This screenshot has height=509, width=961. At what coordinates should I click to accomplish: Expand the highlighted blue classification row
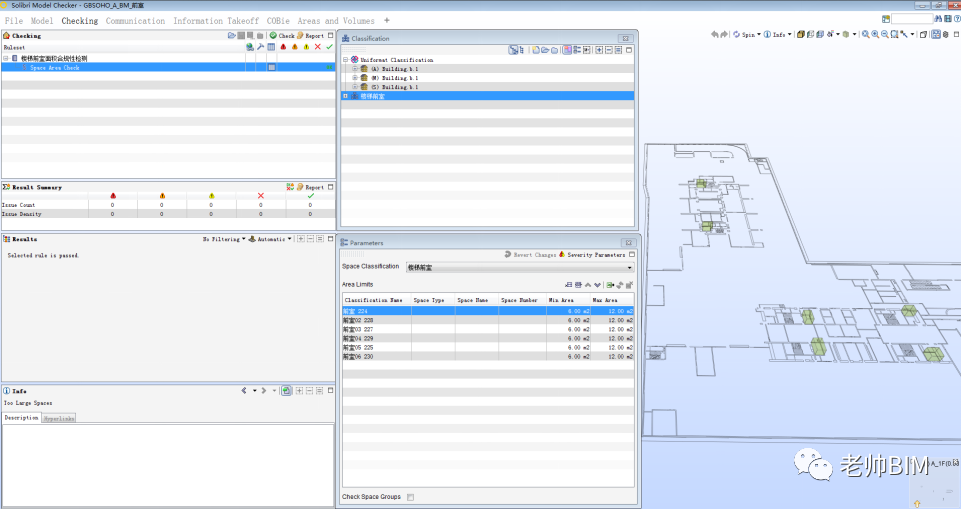(345, 96)
